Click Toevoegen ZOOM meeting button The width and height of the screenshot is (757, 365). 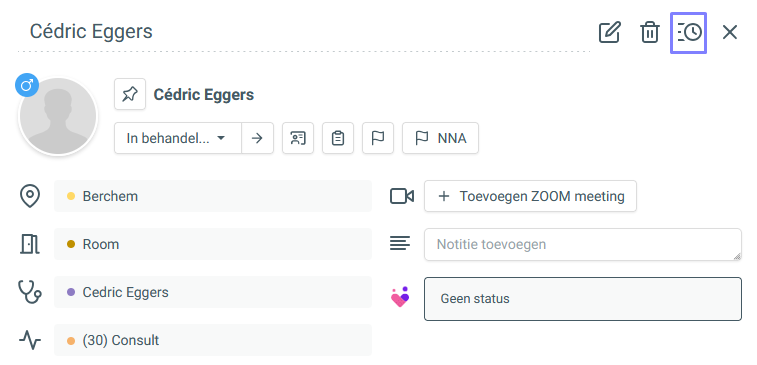click(530, 196)
